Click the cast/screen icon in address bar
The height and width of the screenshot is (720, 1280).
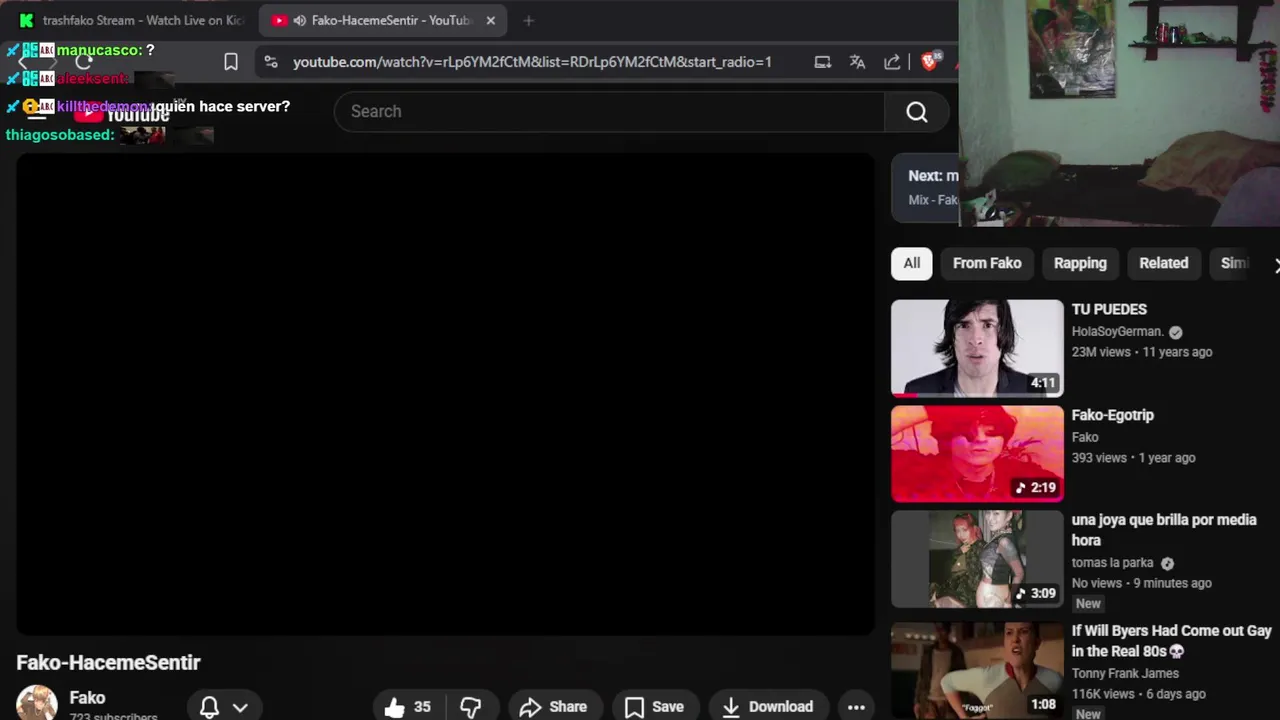click(823, 62)
